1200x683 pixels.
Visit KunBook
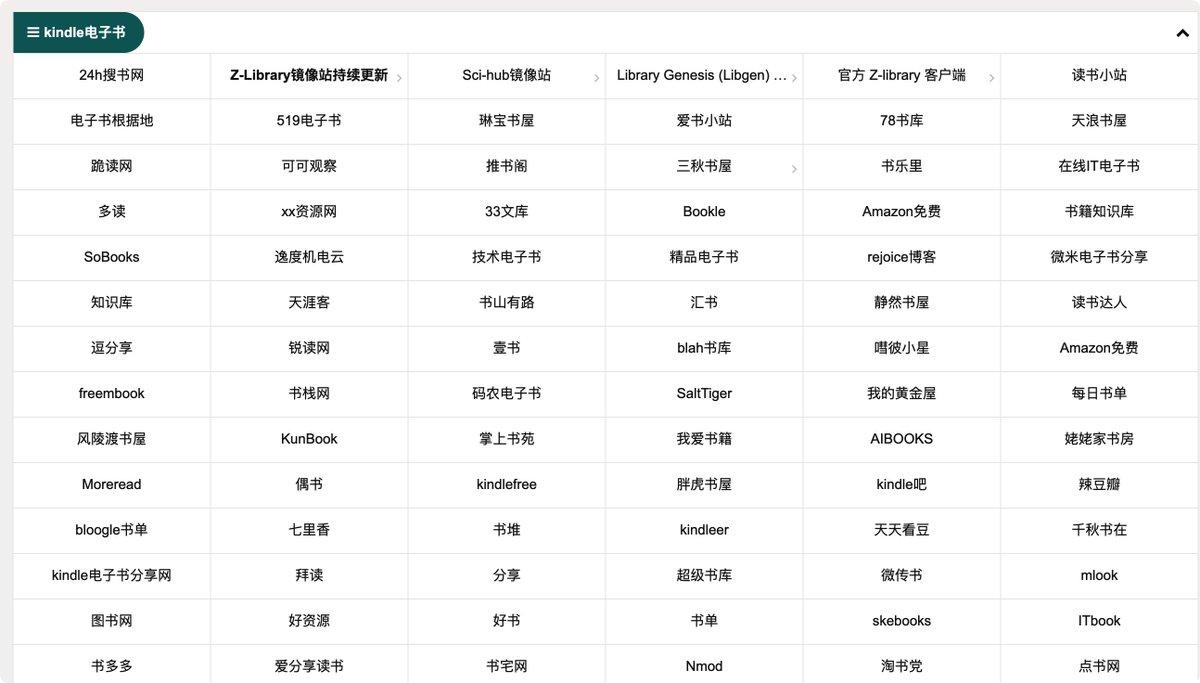309,439
